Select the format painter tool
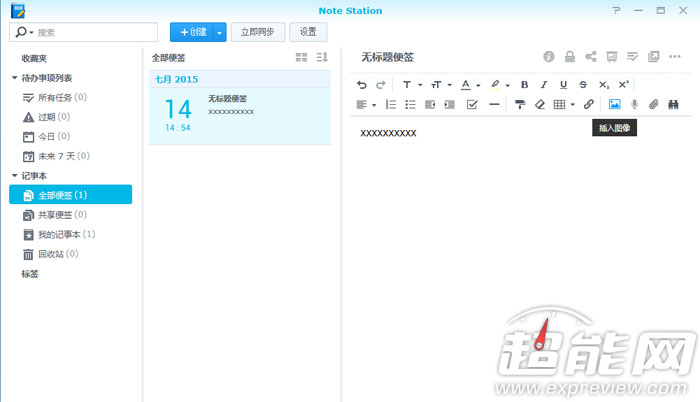700x402 pixels. tap(520, 105)
